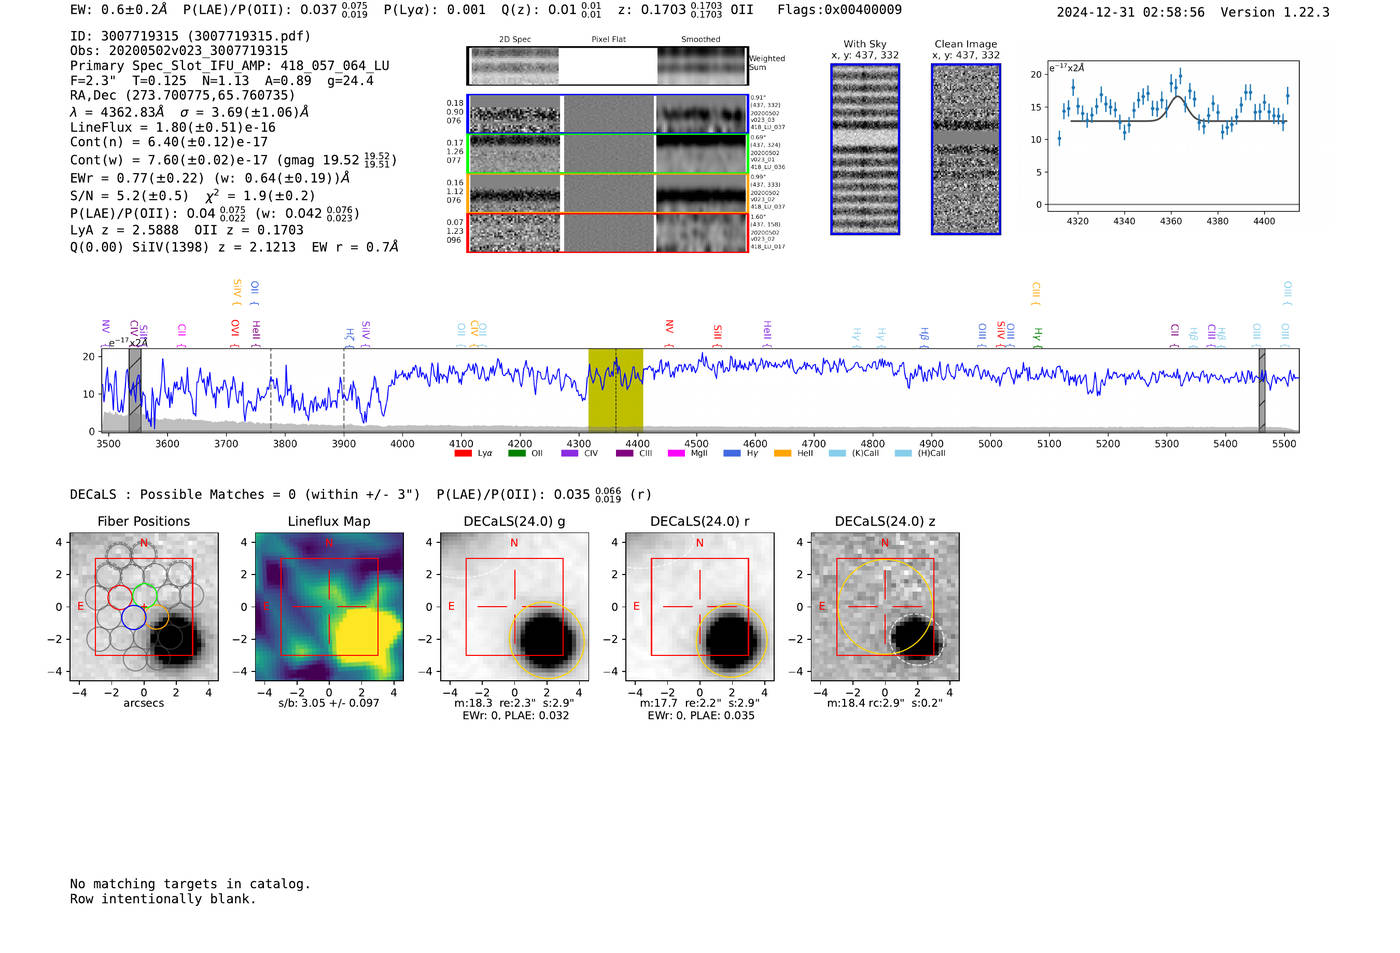Click the dashed line near 3900 Å
This screenshot has height=953, width=1400.
point(344,390)
